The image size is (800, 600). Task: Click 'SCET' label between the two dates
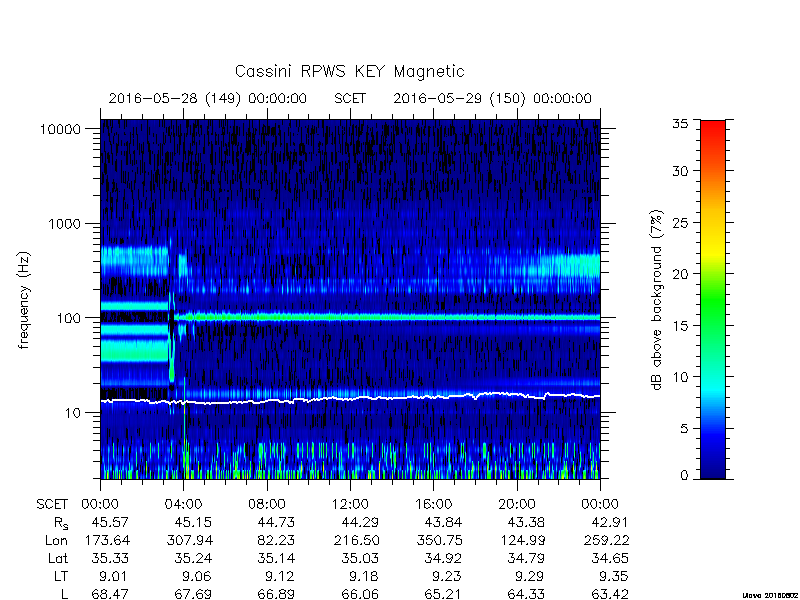pos(350,98)
